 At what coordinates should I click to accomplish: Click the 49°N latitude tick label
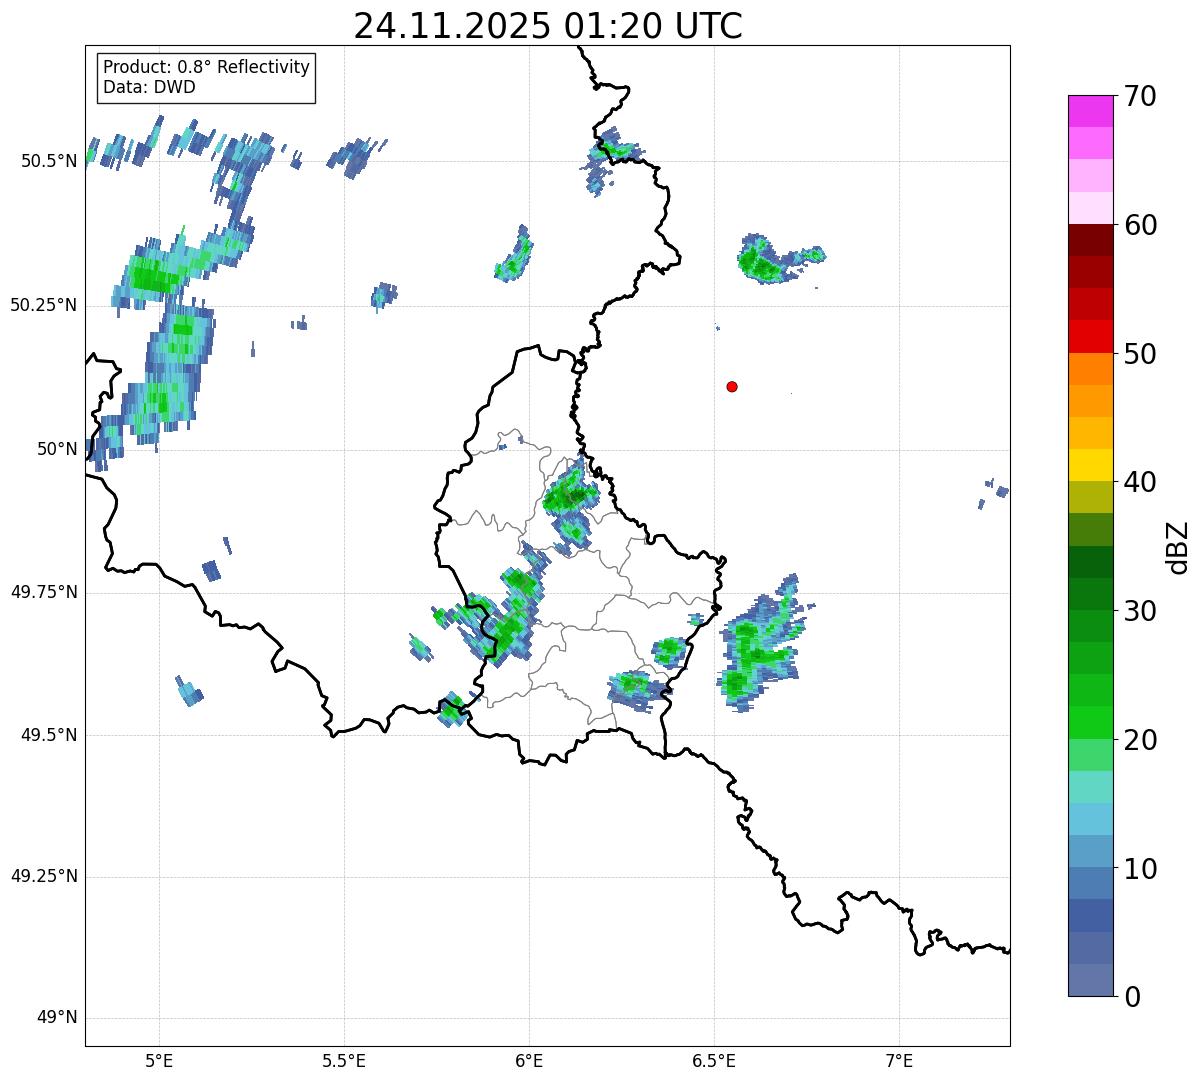(x=57, y=1018)
